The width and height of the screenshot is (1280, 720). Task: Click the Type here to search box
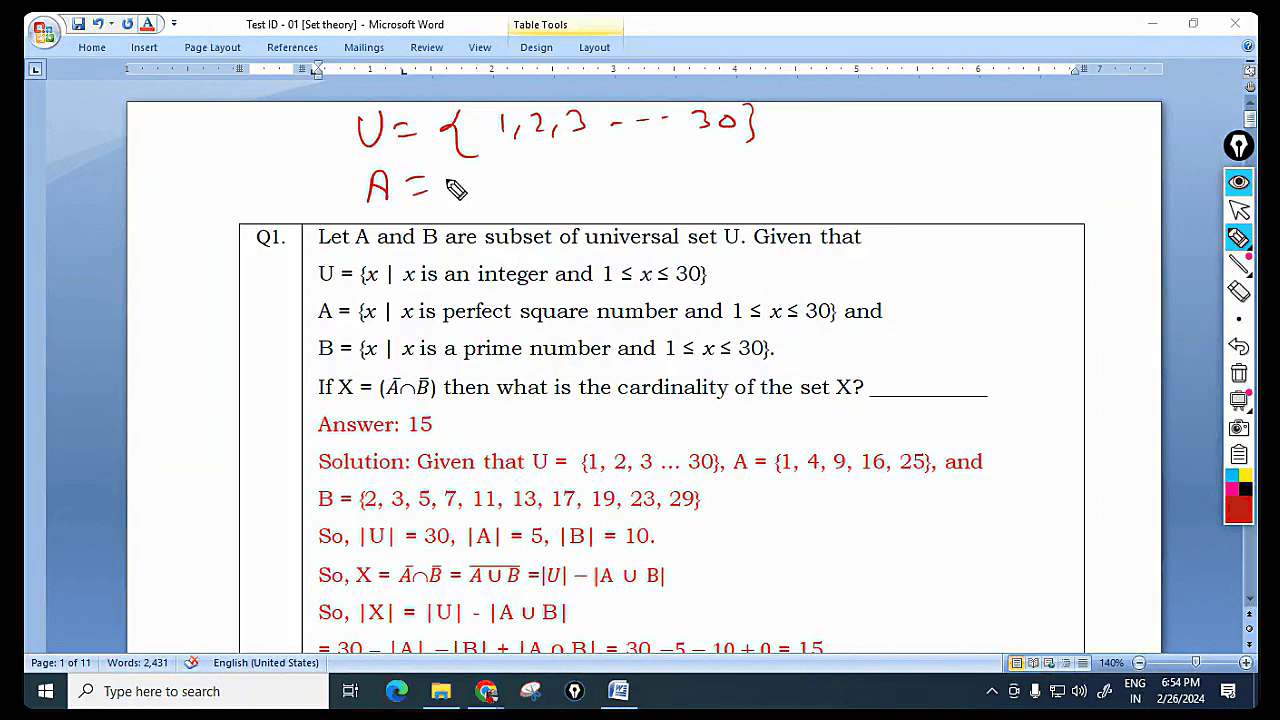tap(198, 691)
